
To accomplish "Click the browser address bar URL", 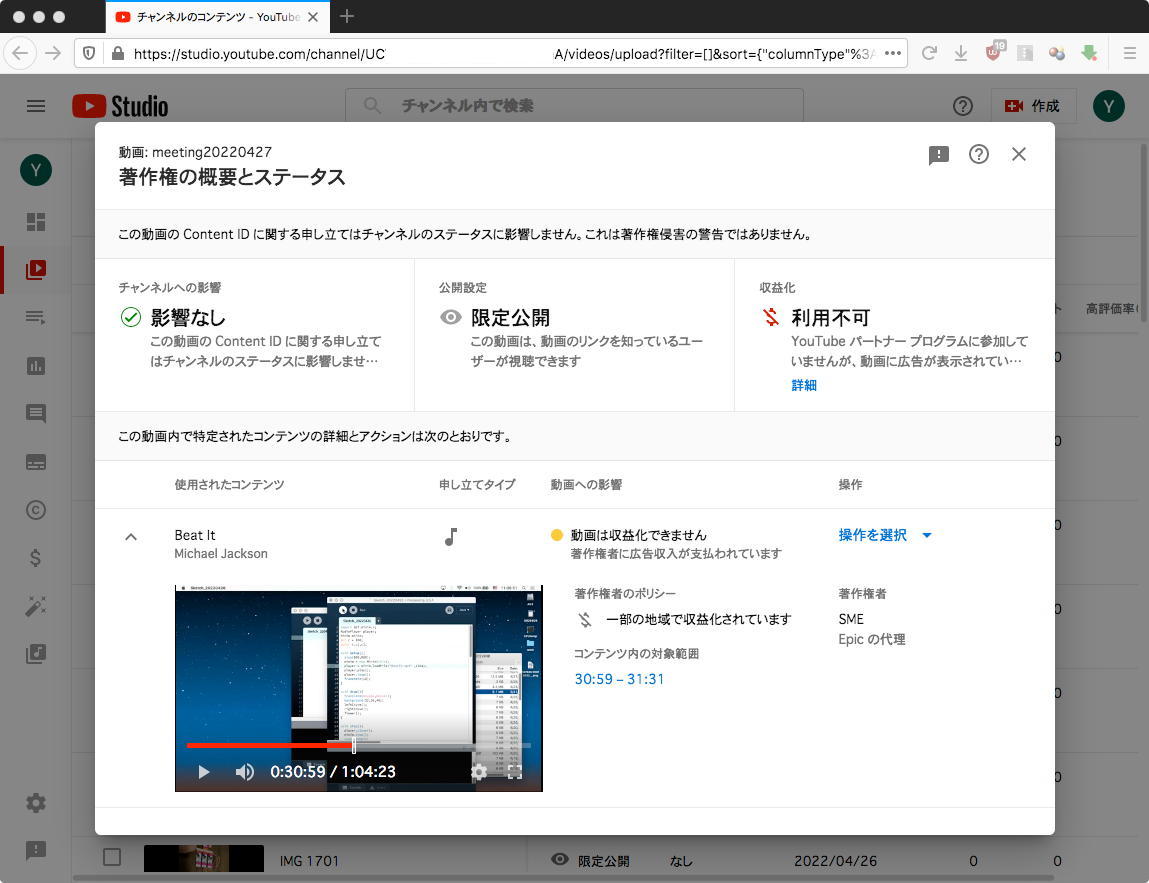I will 491,53.
